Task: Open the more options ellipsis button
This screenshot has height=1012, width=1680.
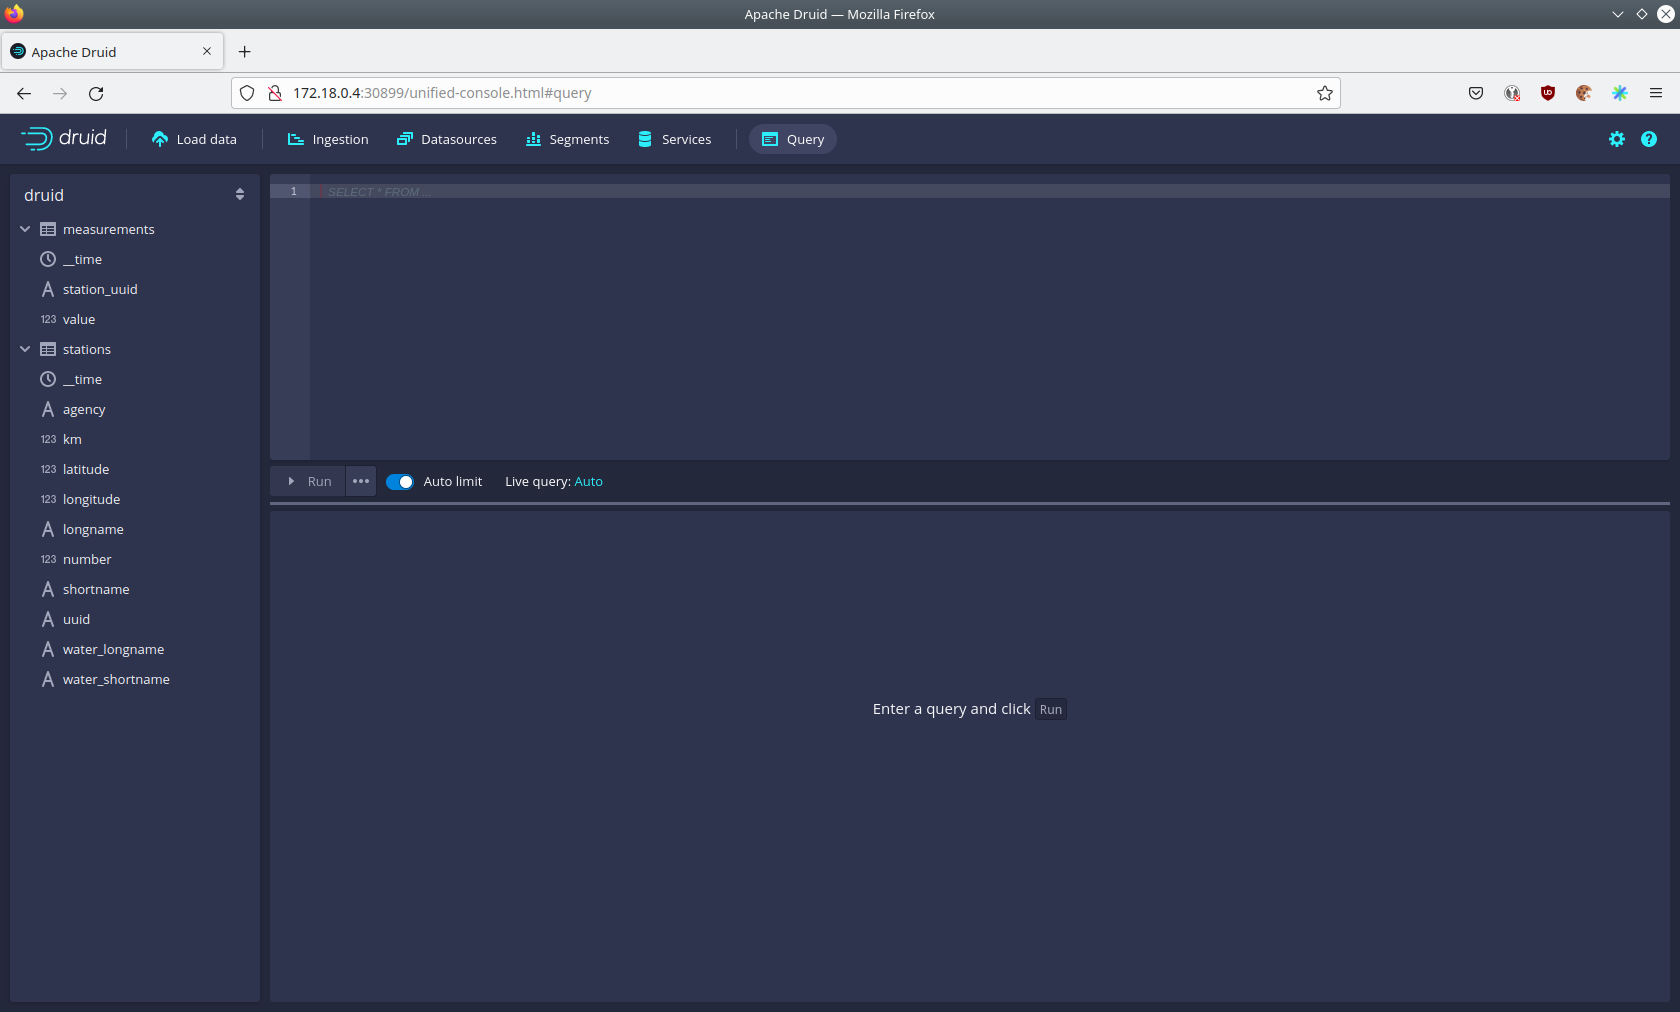Action: pos(361,481)
